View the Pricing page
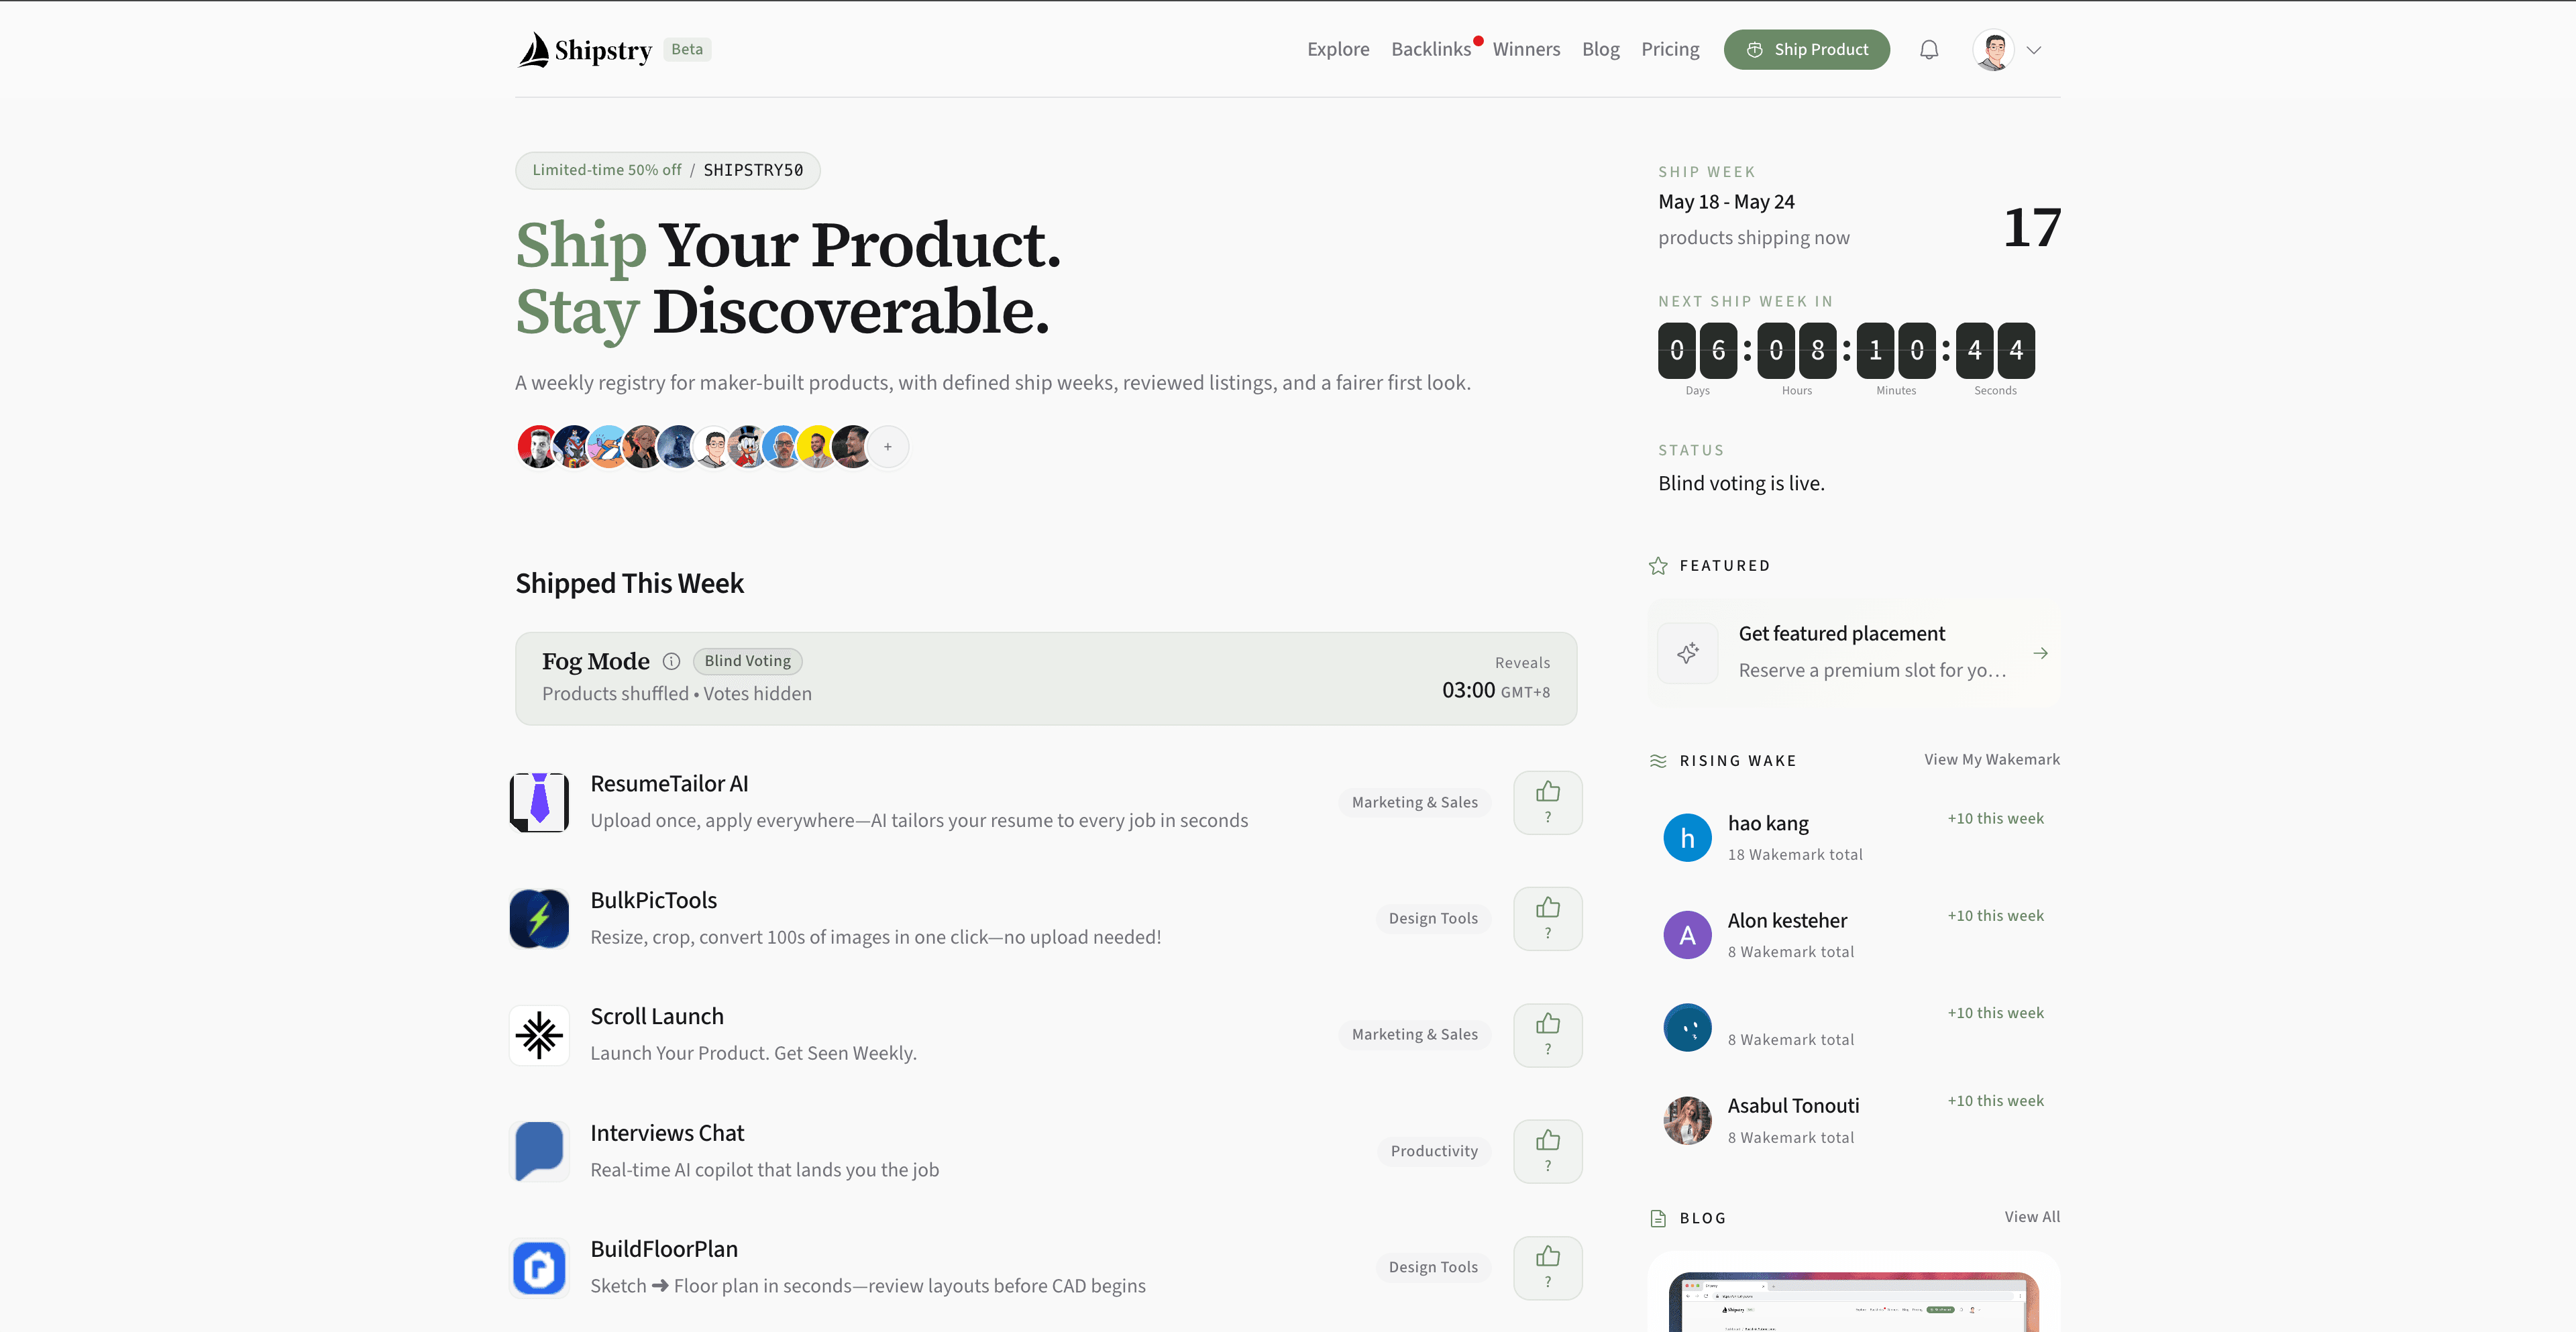The height and width of the screenshot is (1332, 2576). pyautogui.click(x=1670, y=49)
